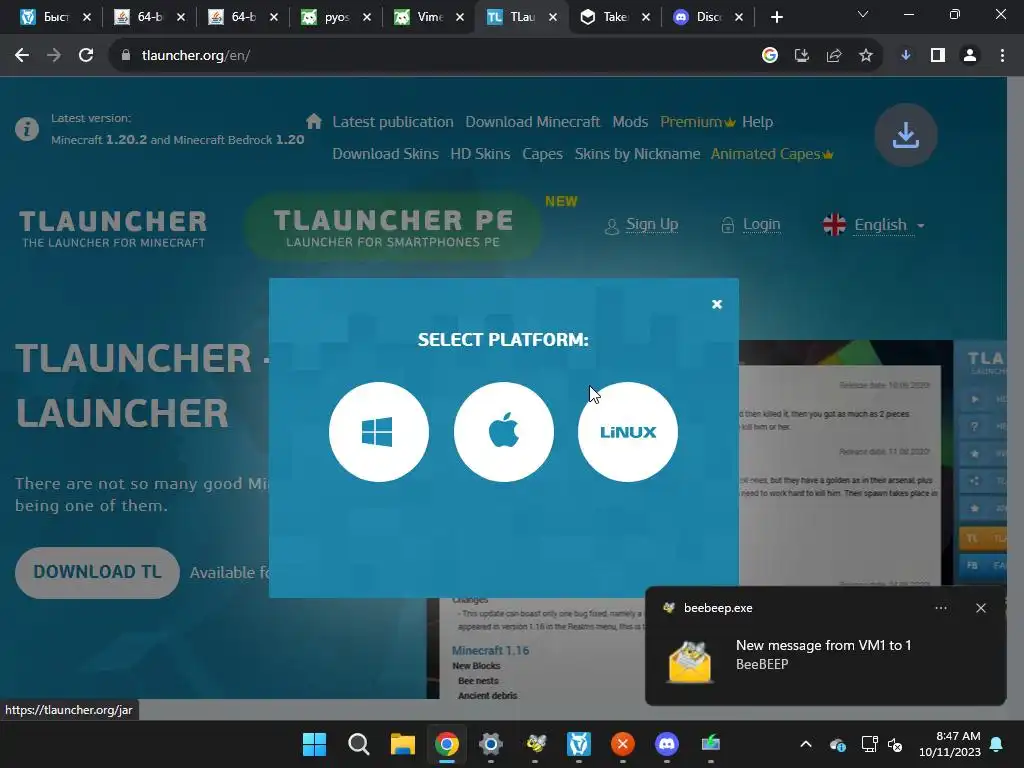This screenshot has width=1024, height=768.
Task: Open Skins by Nickname
Action: (637, 154)
